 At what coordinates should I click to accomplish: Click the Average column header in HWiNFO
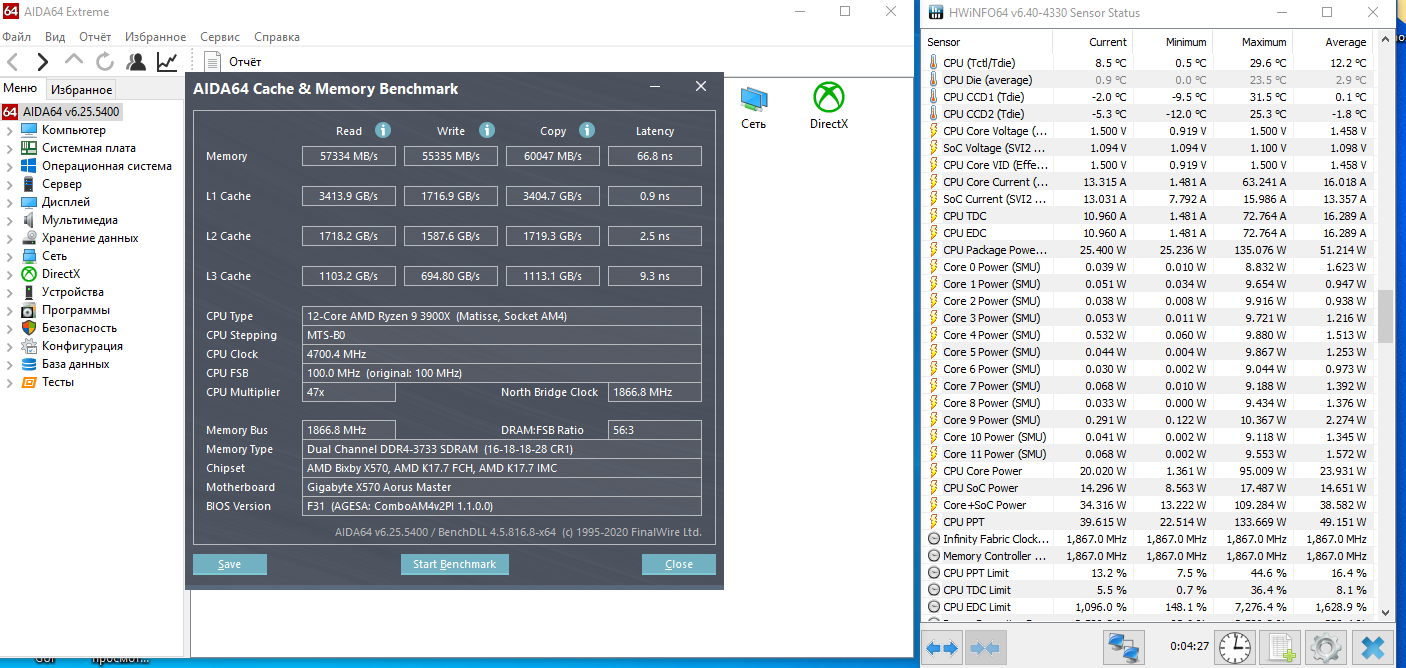(1331, 42)
